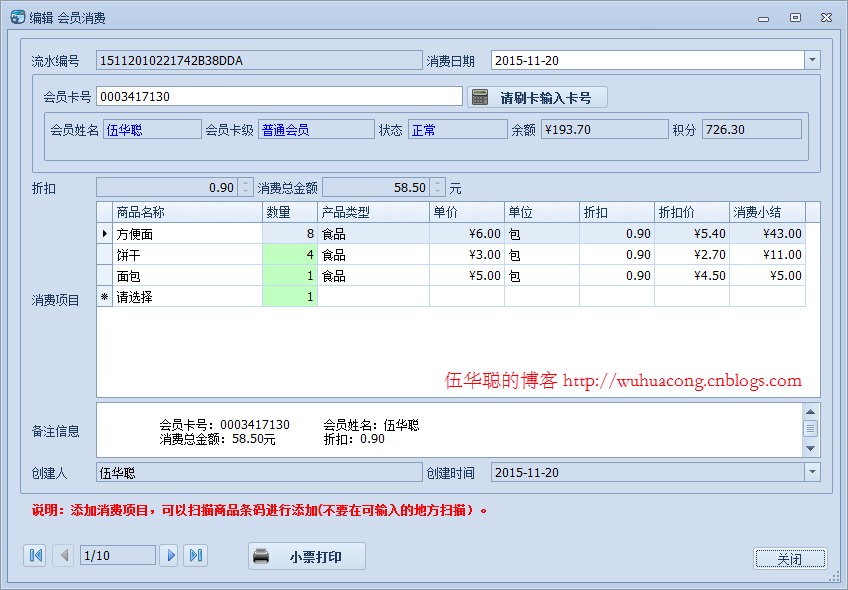Click the 单价 column header
Viewport: 848px width, 590px height.
click(467, 212)
